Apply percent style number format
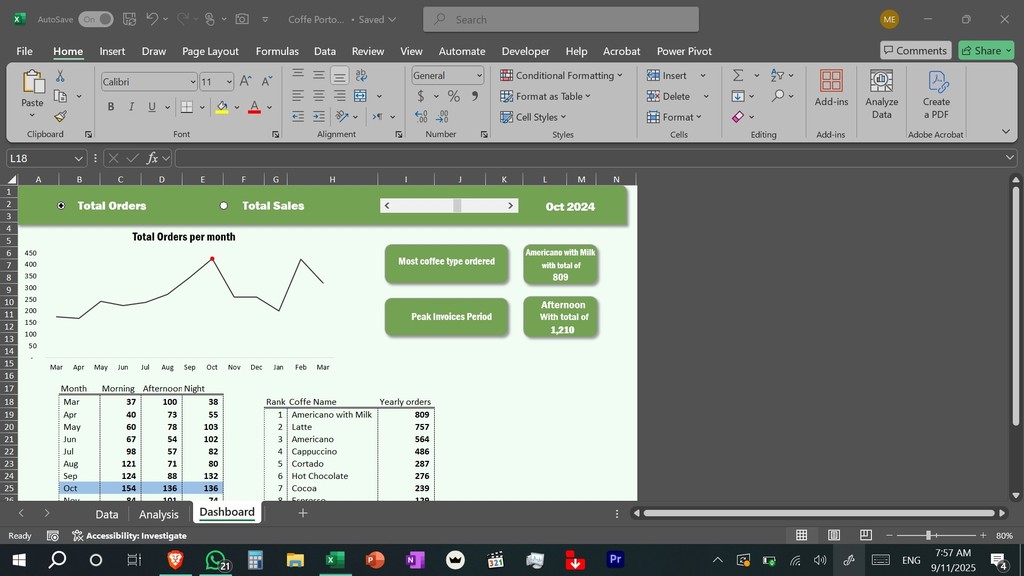This screenshot has height=576, width=1024. click(x=453, y=96)
